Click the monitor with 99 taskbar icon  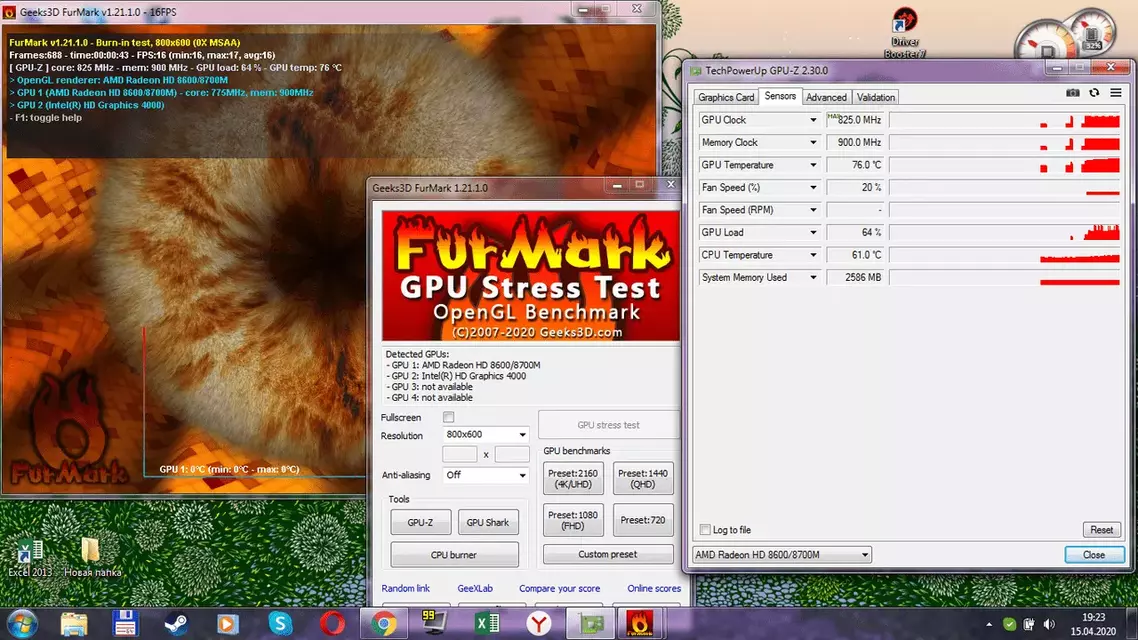pyautogui.click(x=434, y=623)
